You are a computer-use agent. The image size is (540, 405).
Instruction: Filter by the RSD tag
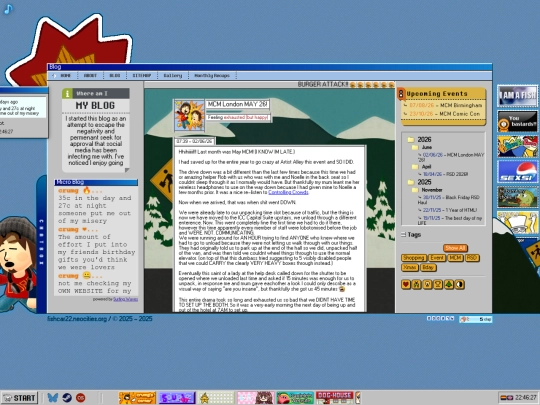[x=472, y=258]
